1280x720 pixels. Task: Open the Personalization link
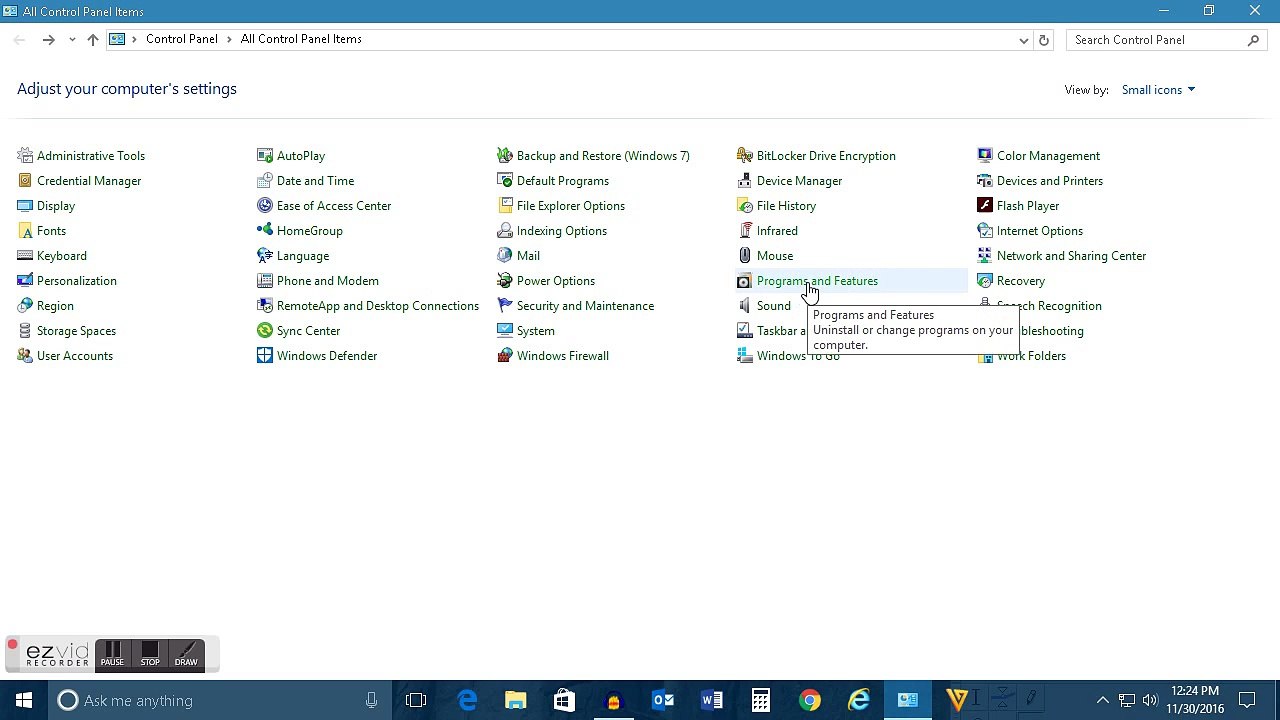(x=77, y=281)
